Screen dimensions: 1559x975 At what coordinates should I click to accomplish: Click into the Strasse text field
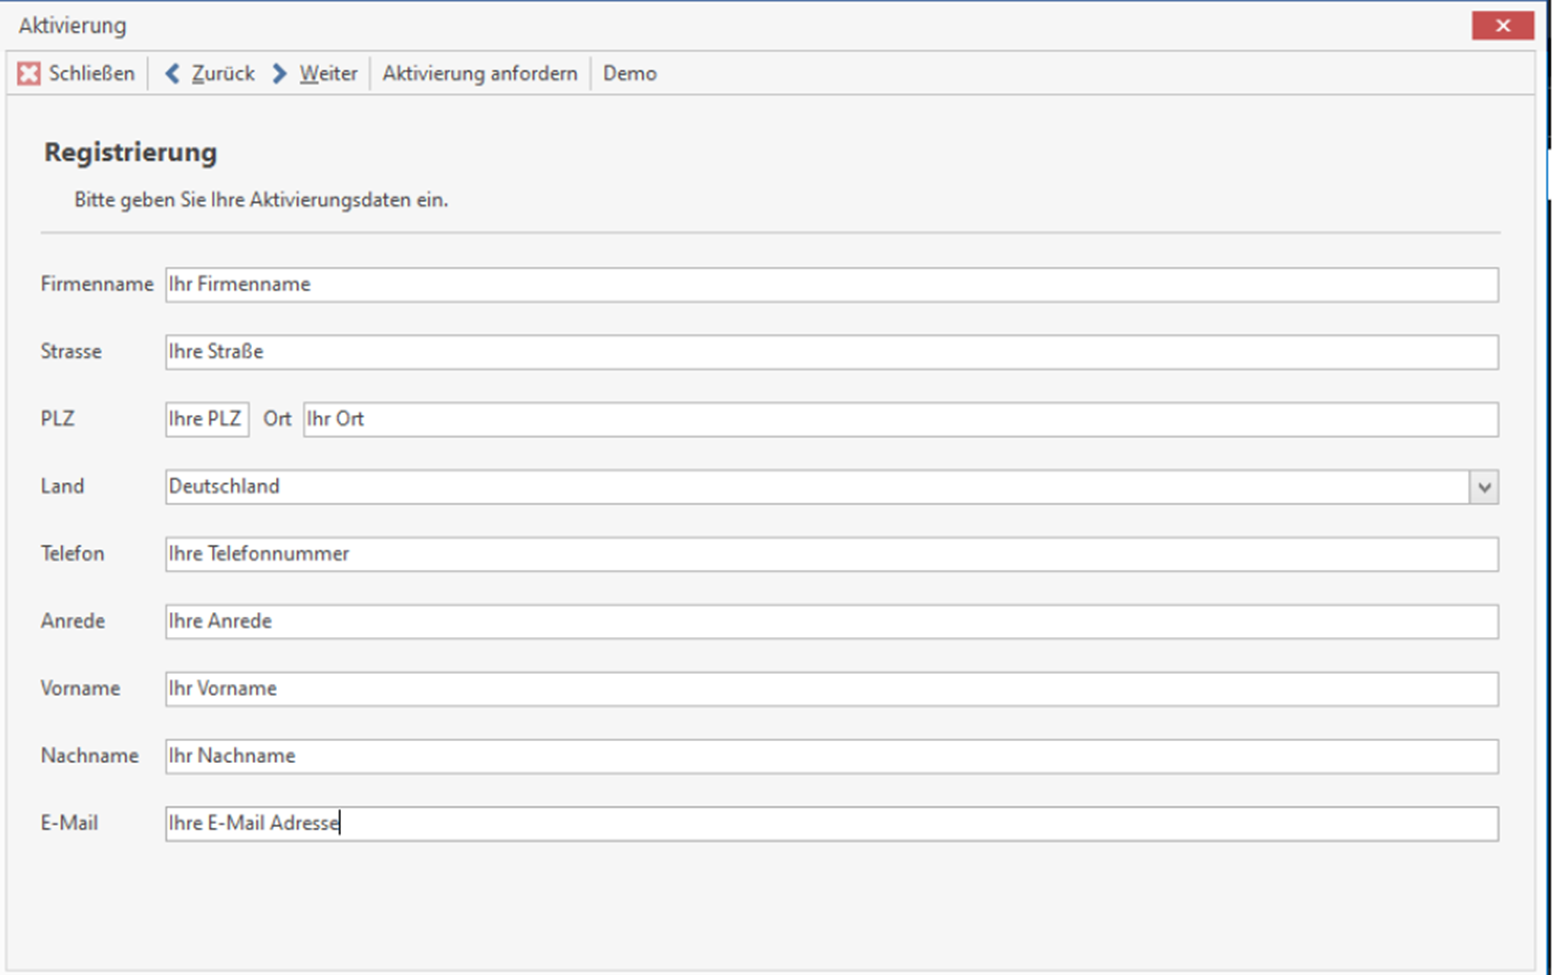(831, 352)
